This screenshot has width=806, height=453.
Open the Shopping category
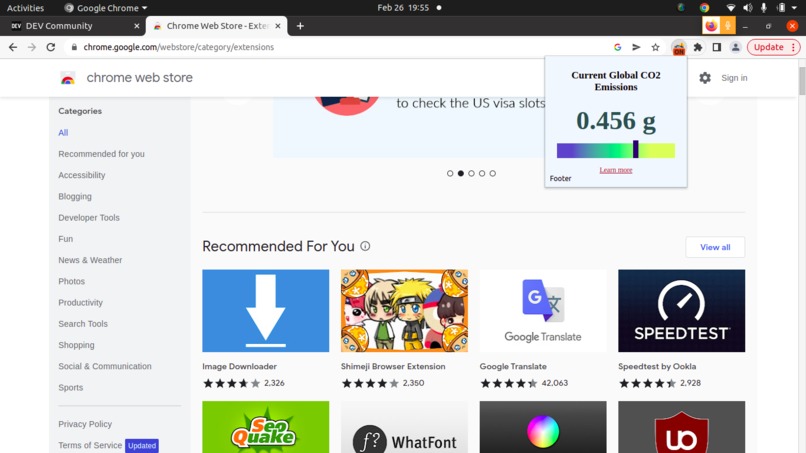click(x=77, y=345)
